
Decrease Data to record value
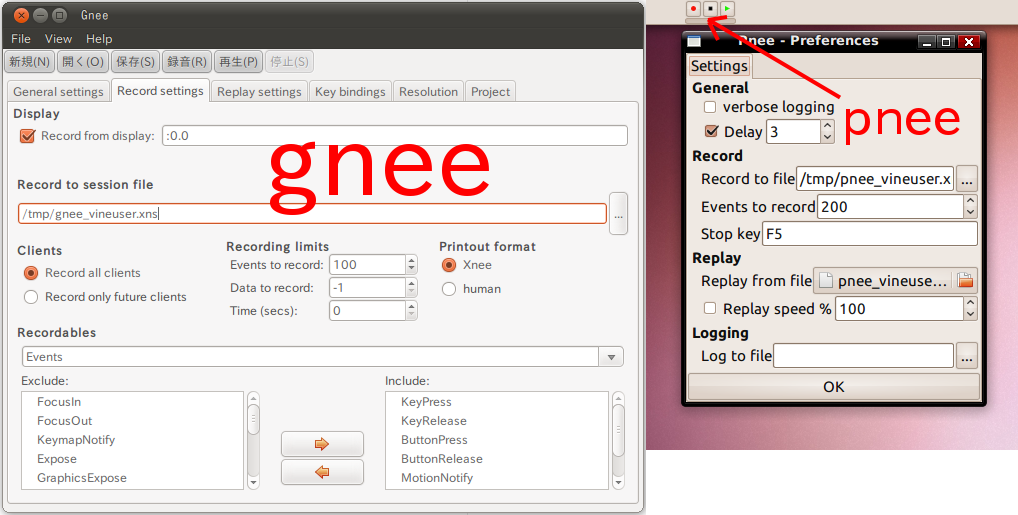coord(412,292)
